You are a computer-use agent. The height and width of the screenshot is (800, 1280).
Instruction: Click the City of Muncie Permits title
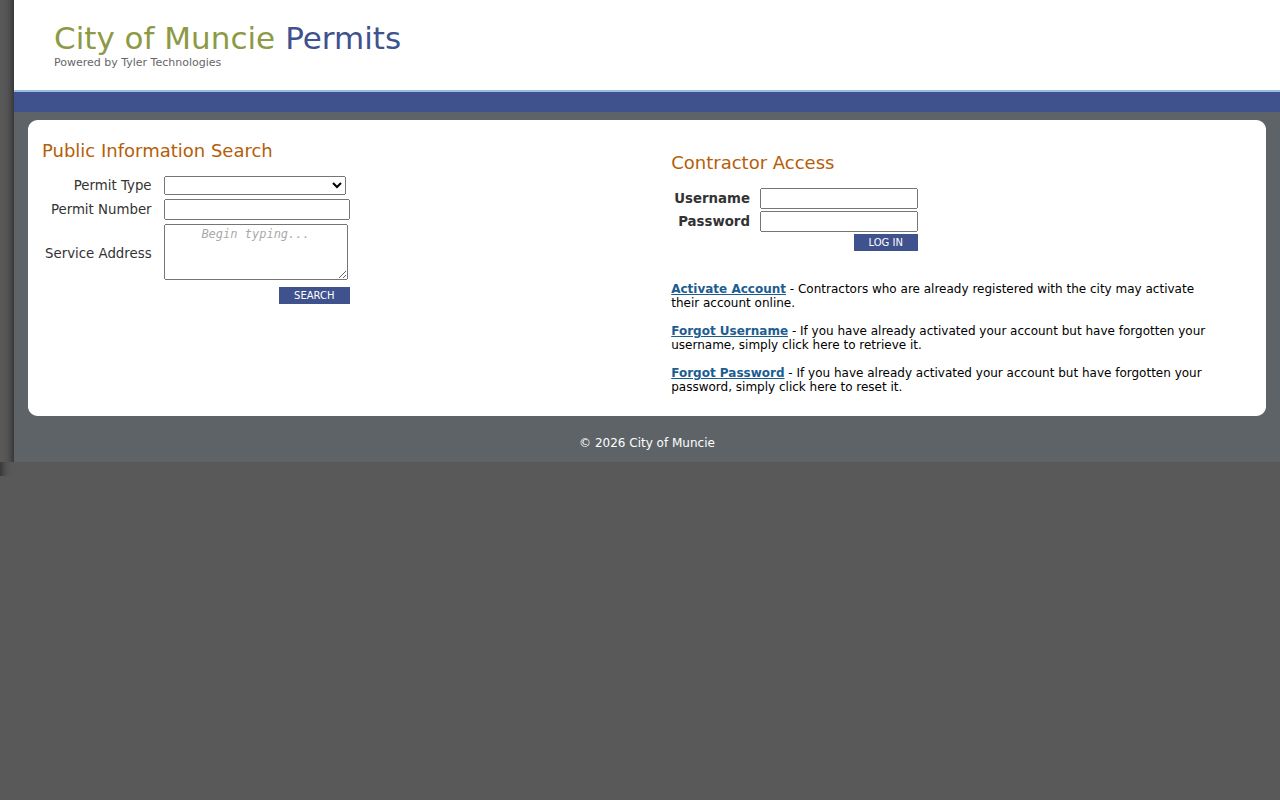[x=227, y=38]
